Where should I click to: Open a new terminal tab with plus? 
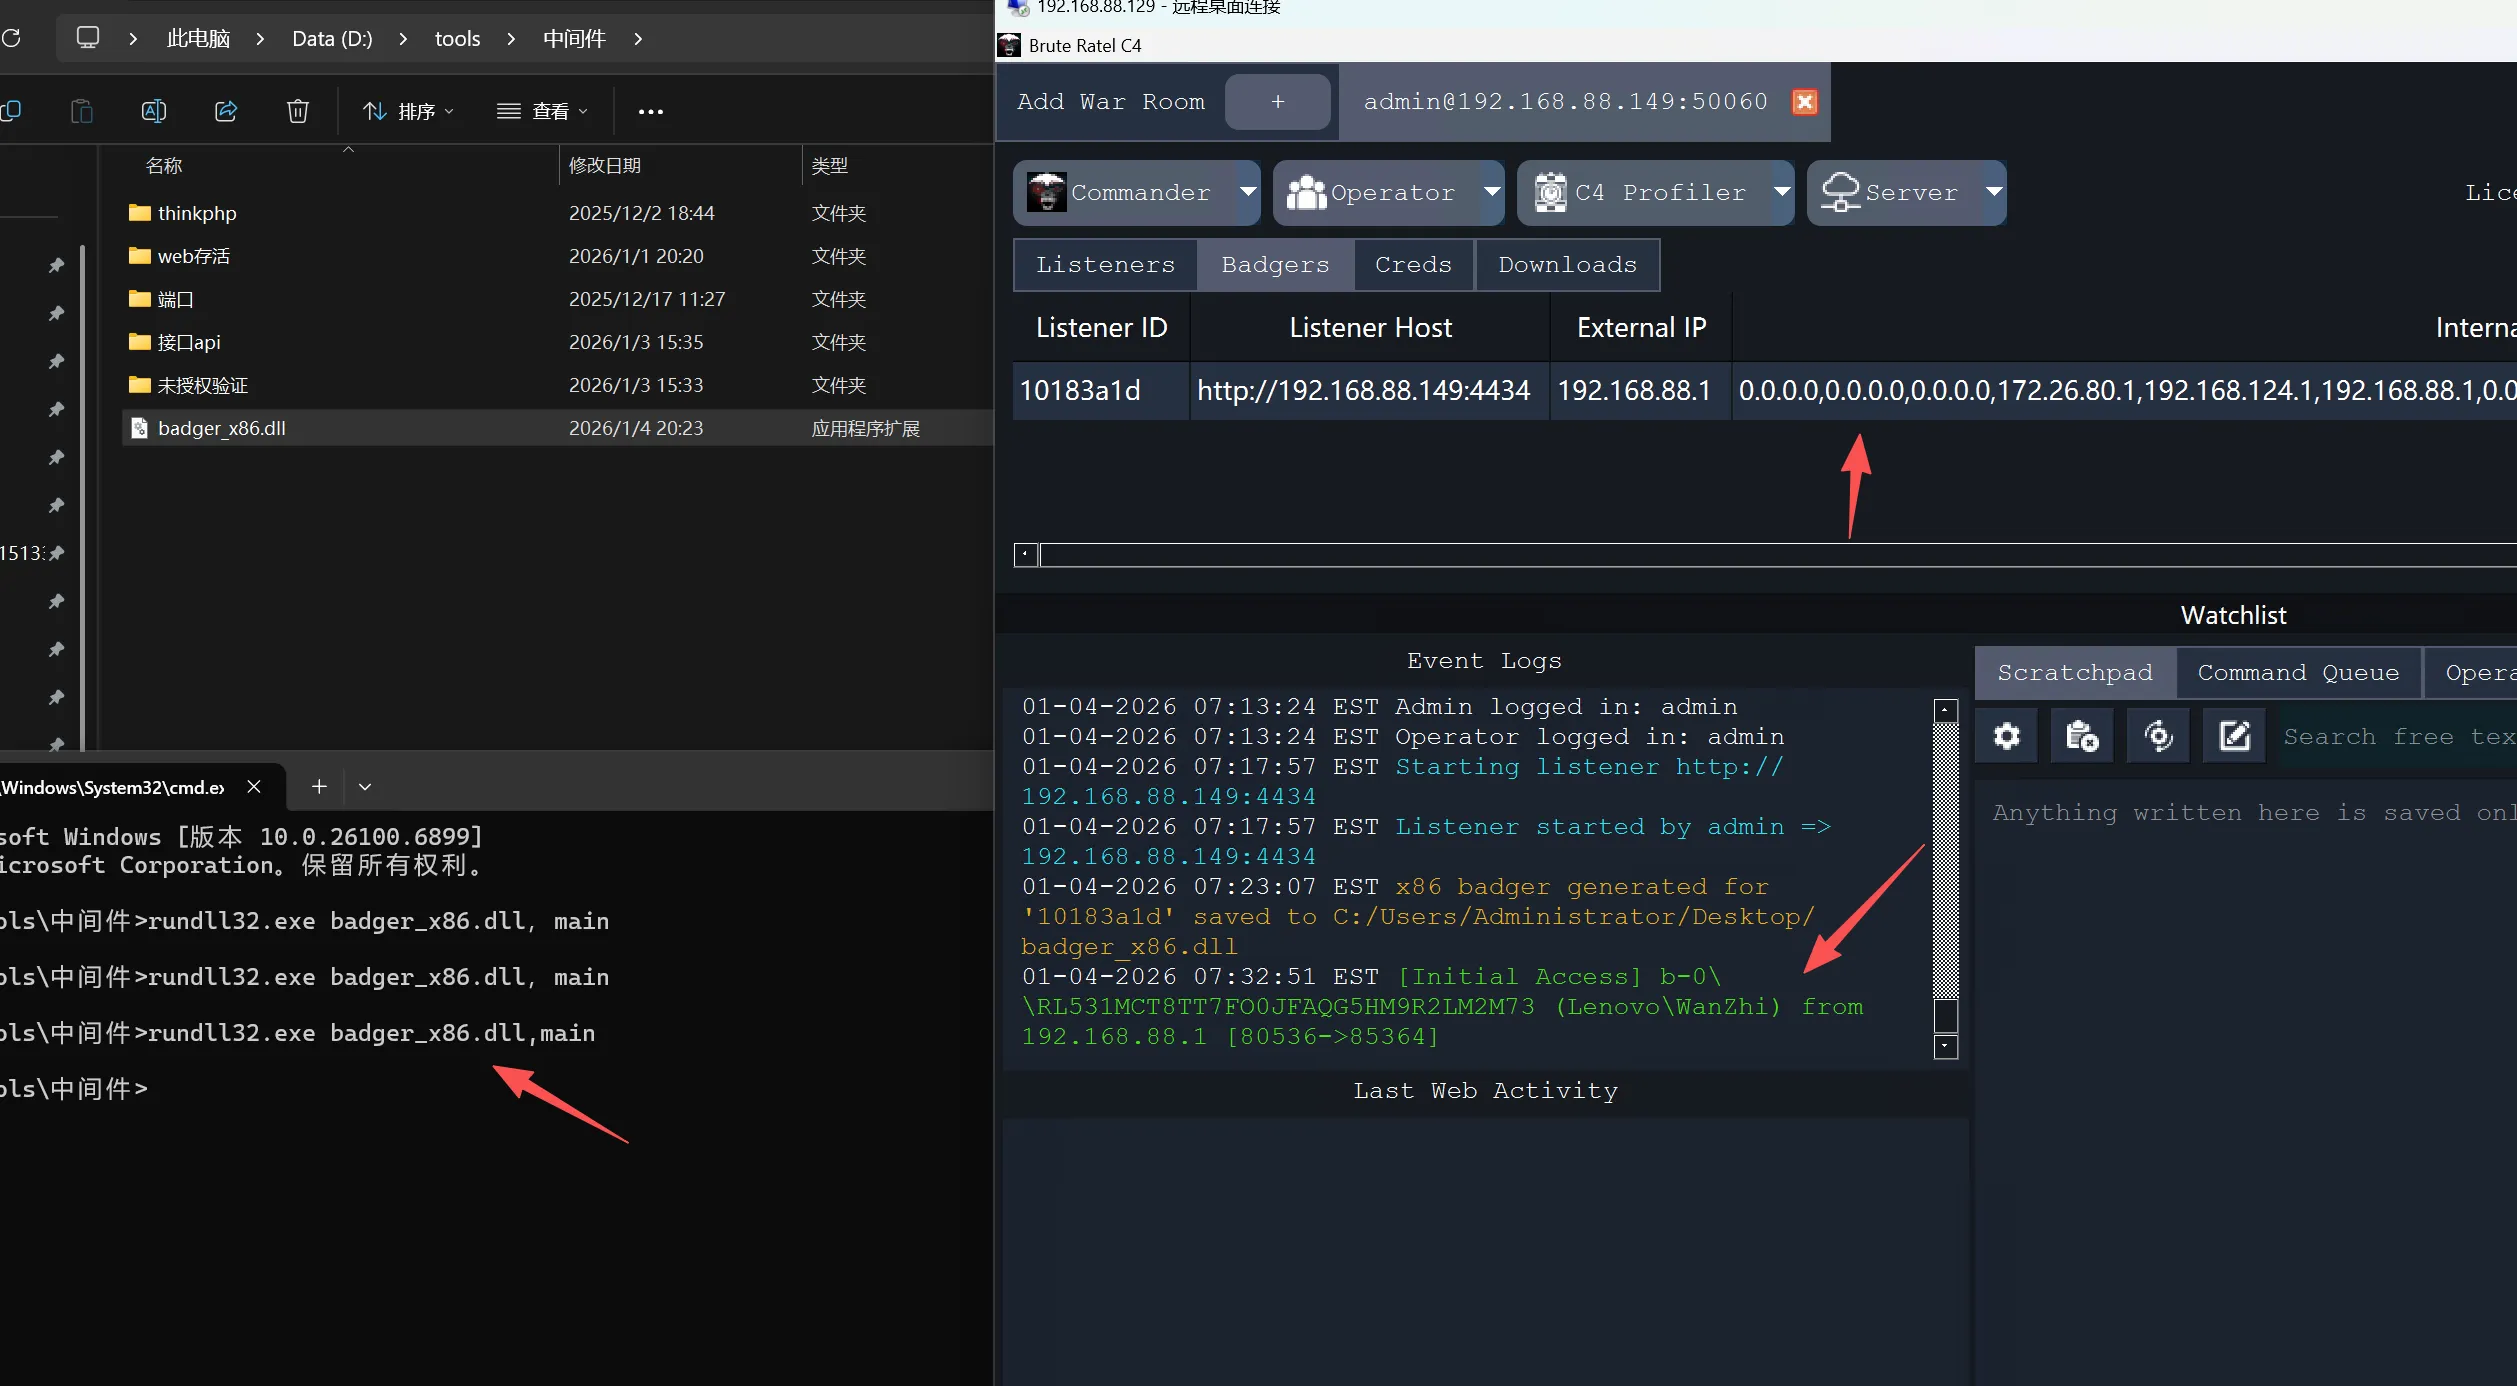pyautogui.click(x=319, y=787)
